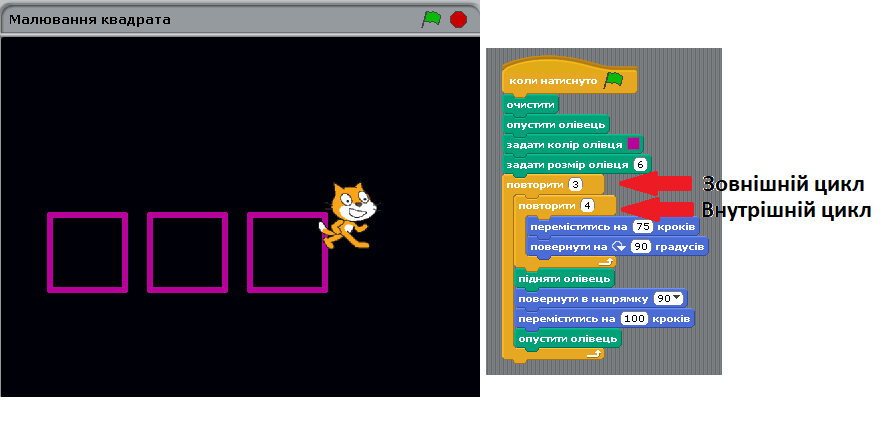Click the 'Малювання квадрата' stage title
895x423 pixels.
pyautogui.click(x=90, y=20)
